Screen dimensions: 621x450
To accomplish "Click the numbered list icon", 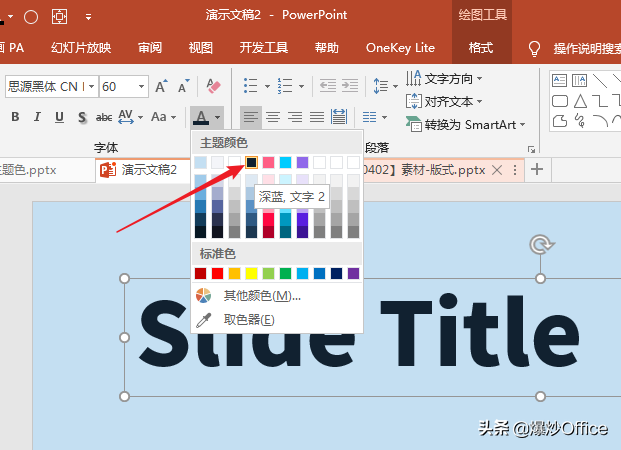I will click(285, 86).
